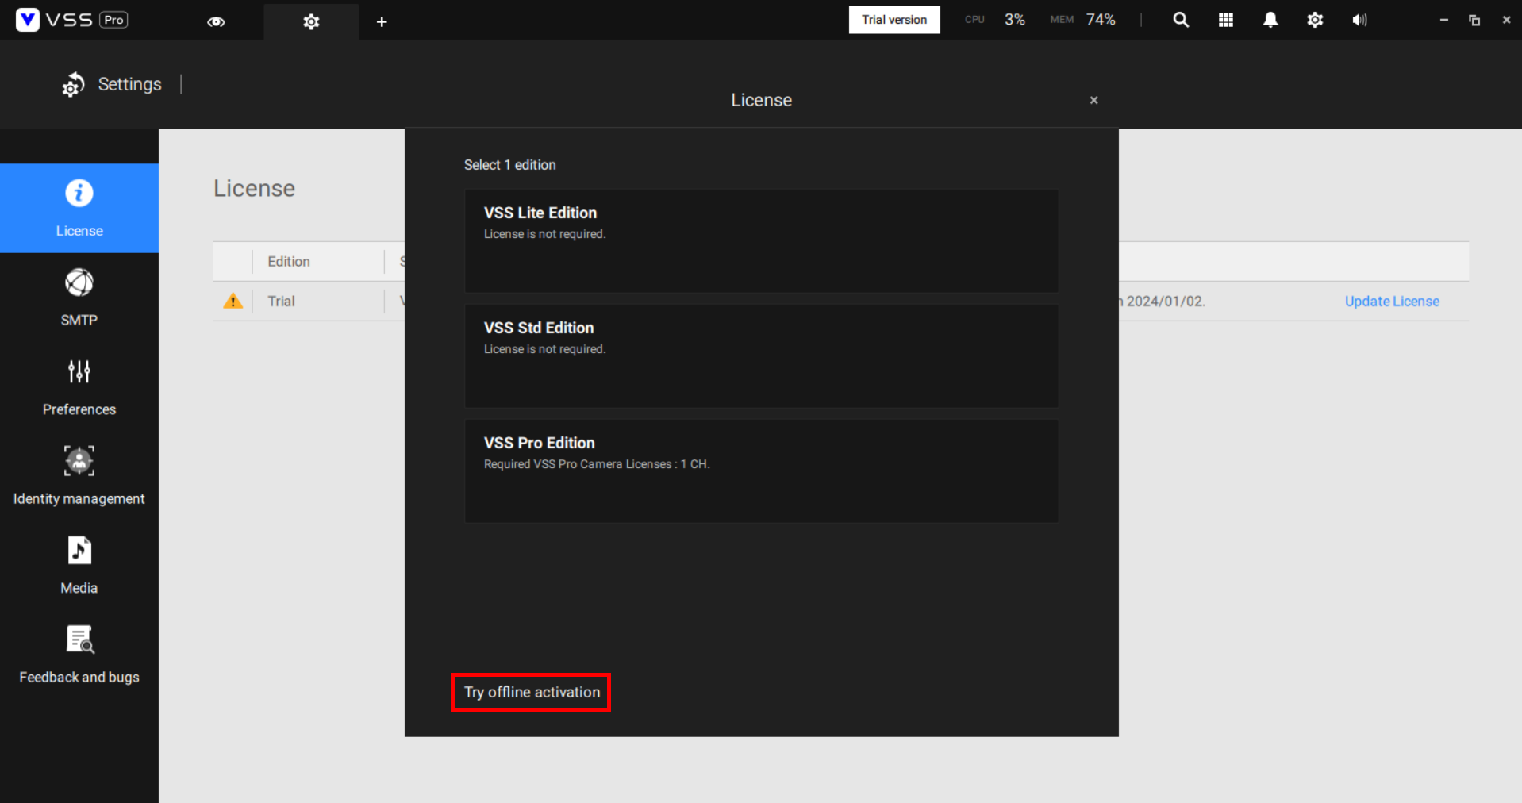This screenshot has width=1522, height=803.
Task: Click the License page heading
Action: pos(254,189)
